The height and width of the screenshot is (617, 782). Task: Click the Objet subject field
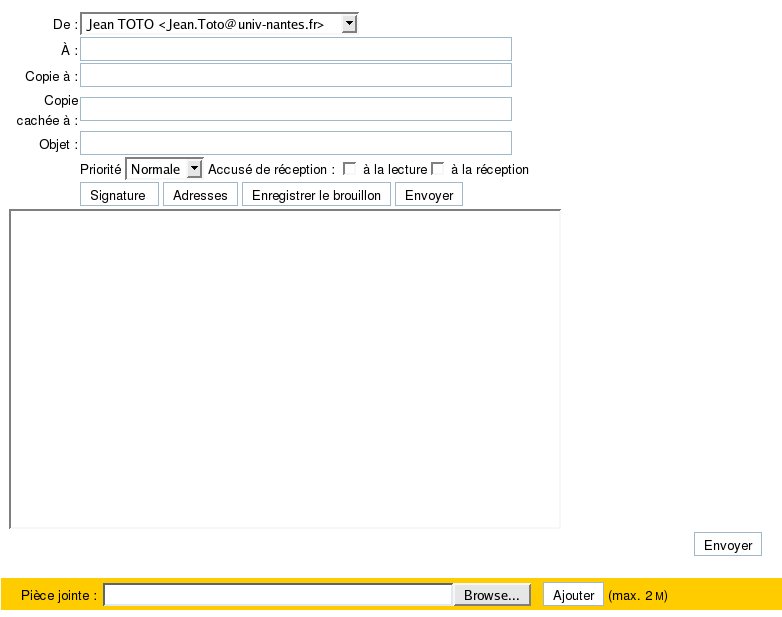pyautogui.click(x=296, y=143)
